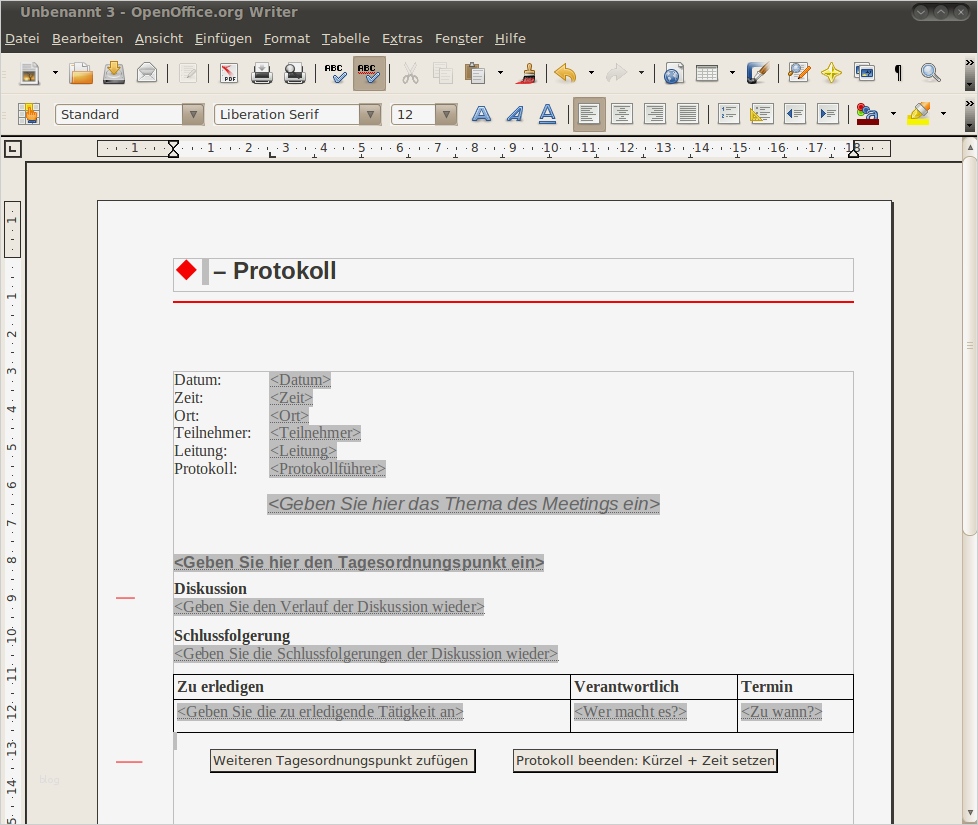Viewport: 978px width, 825px height.
Task: Open the Format menu
Action: click(x=287, y=38)
